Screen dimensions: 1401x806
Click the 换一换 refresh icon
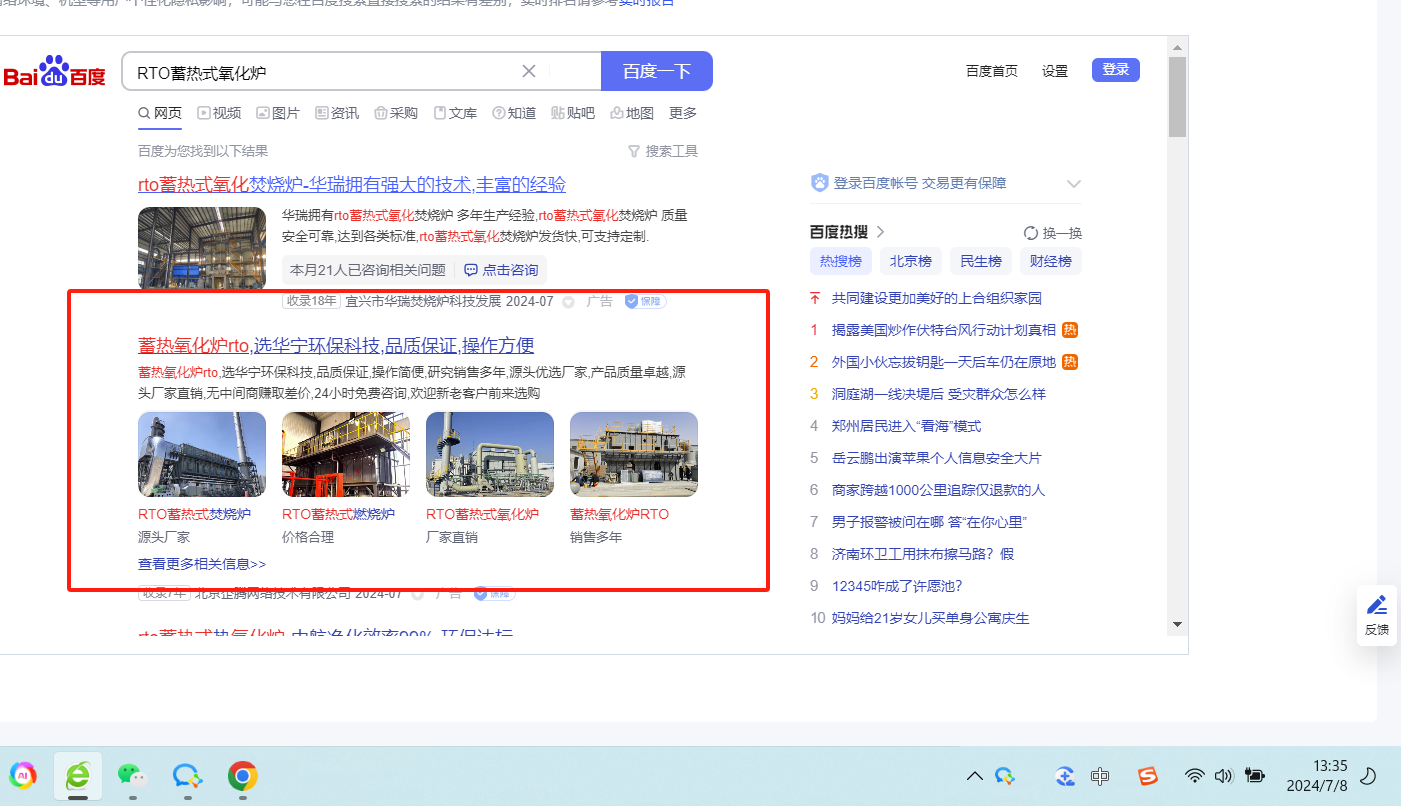1031,233
